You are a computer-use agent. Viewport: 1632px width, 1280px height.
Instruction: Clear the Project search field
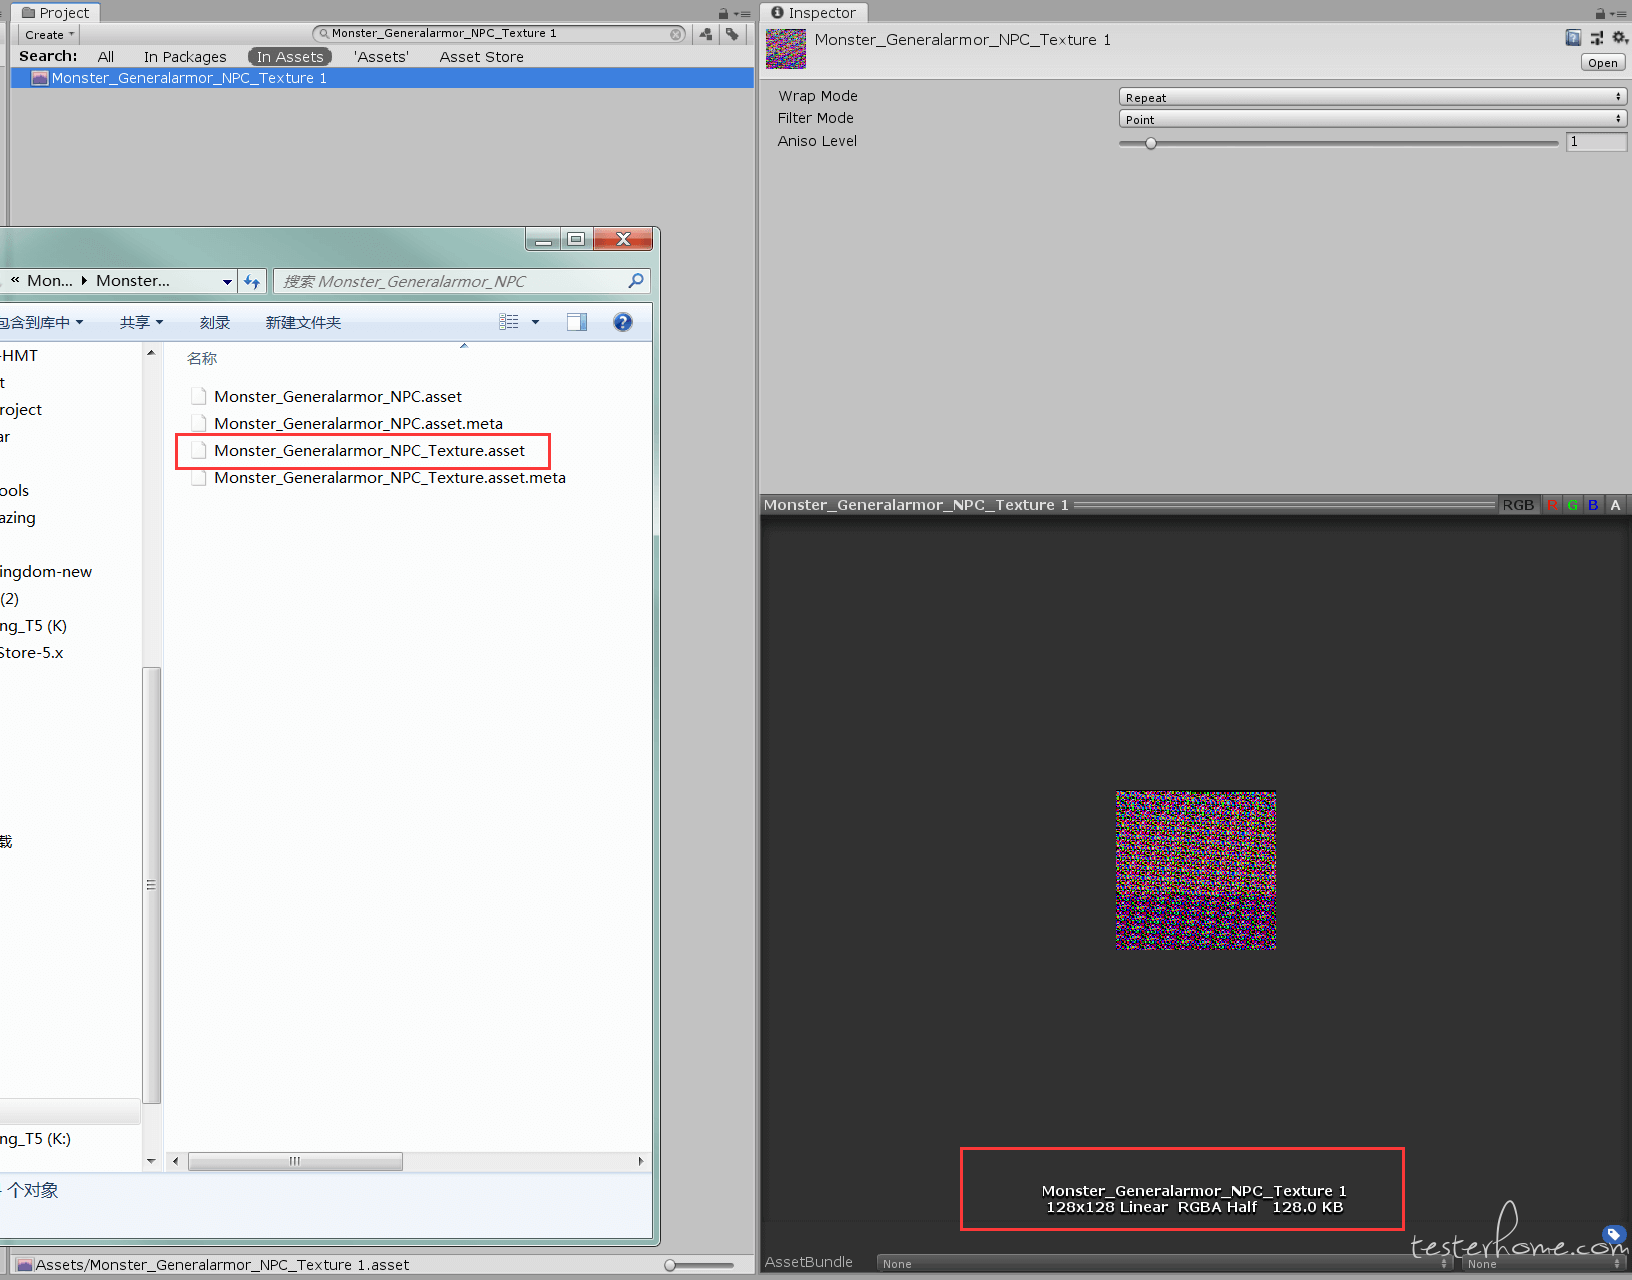(x=676, y=34)
